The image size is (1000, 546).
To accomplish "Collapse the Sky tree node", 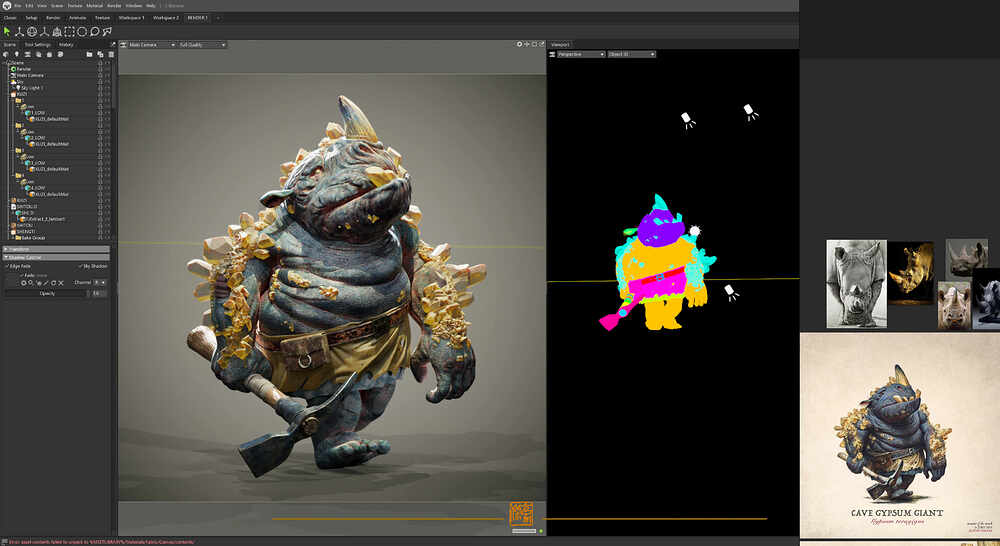I will click(10, 82).
